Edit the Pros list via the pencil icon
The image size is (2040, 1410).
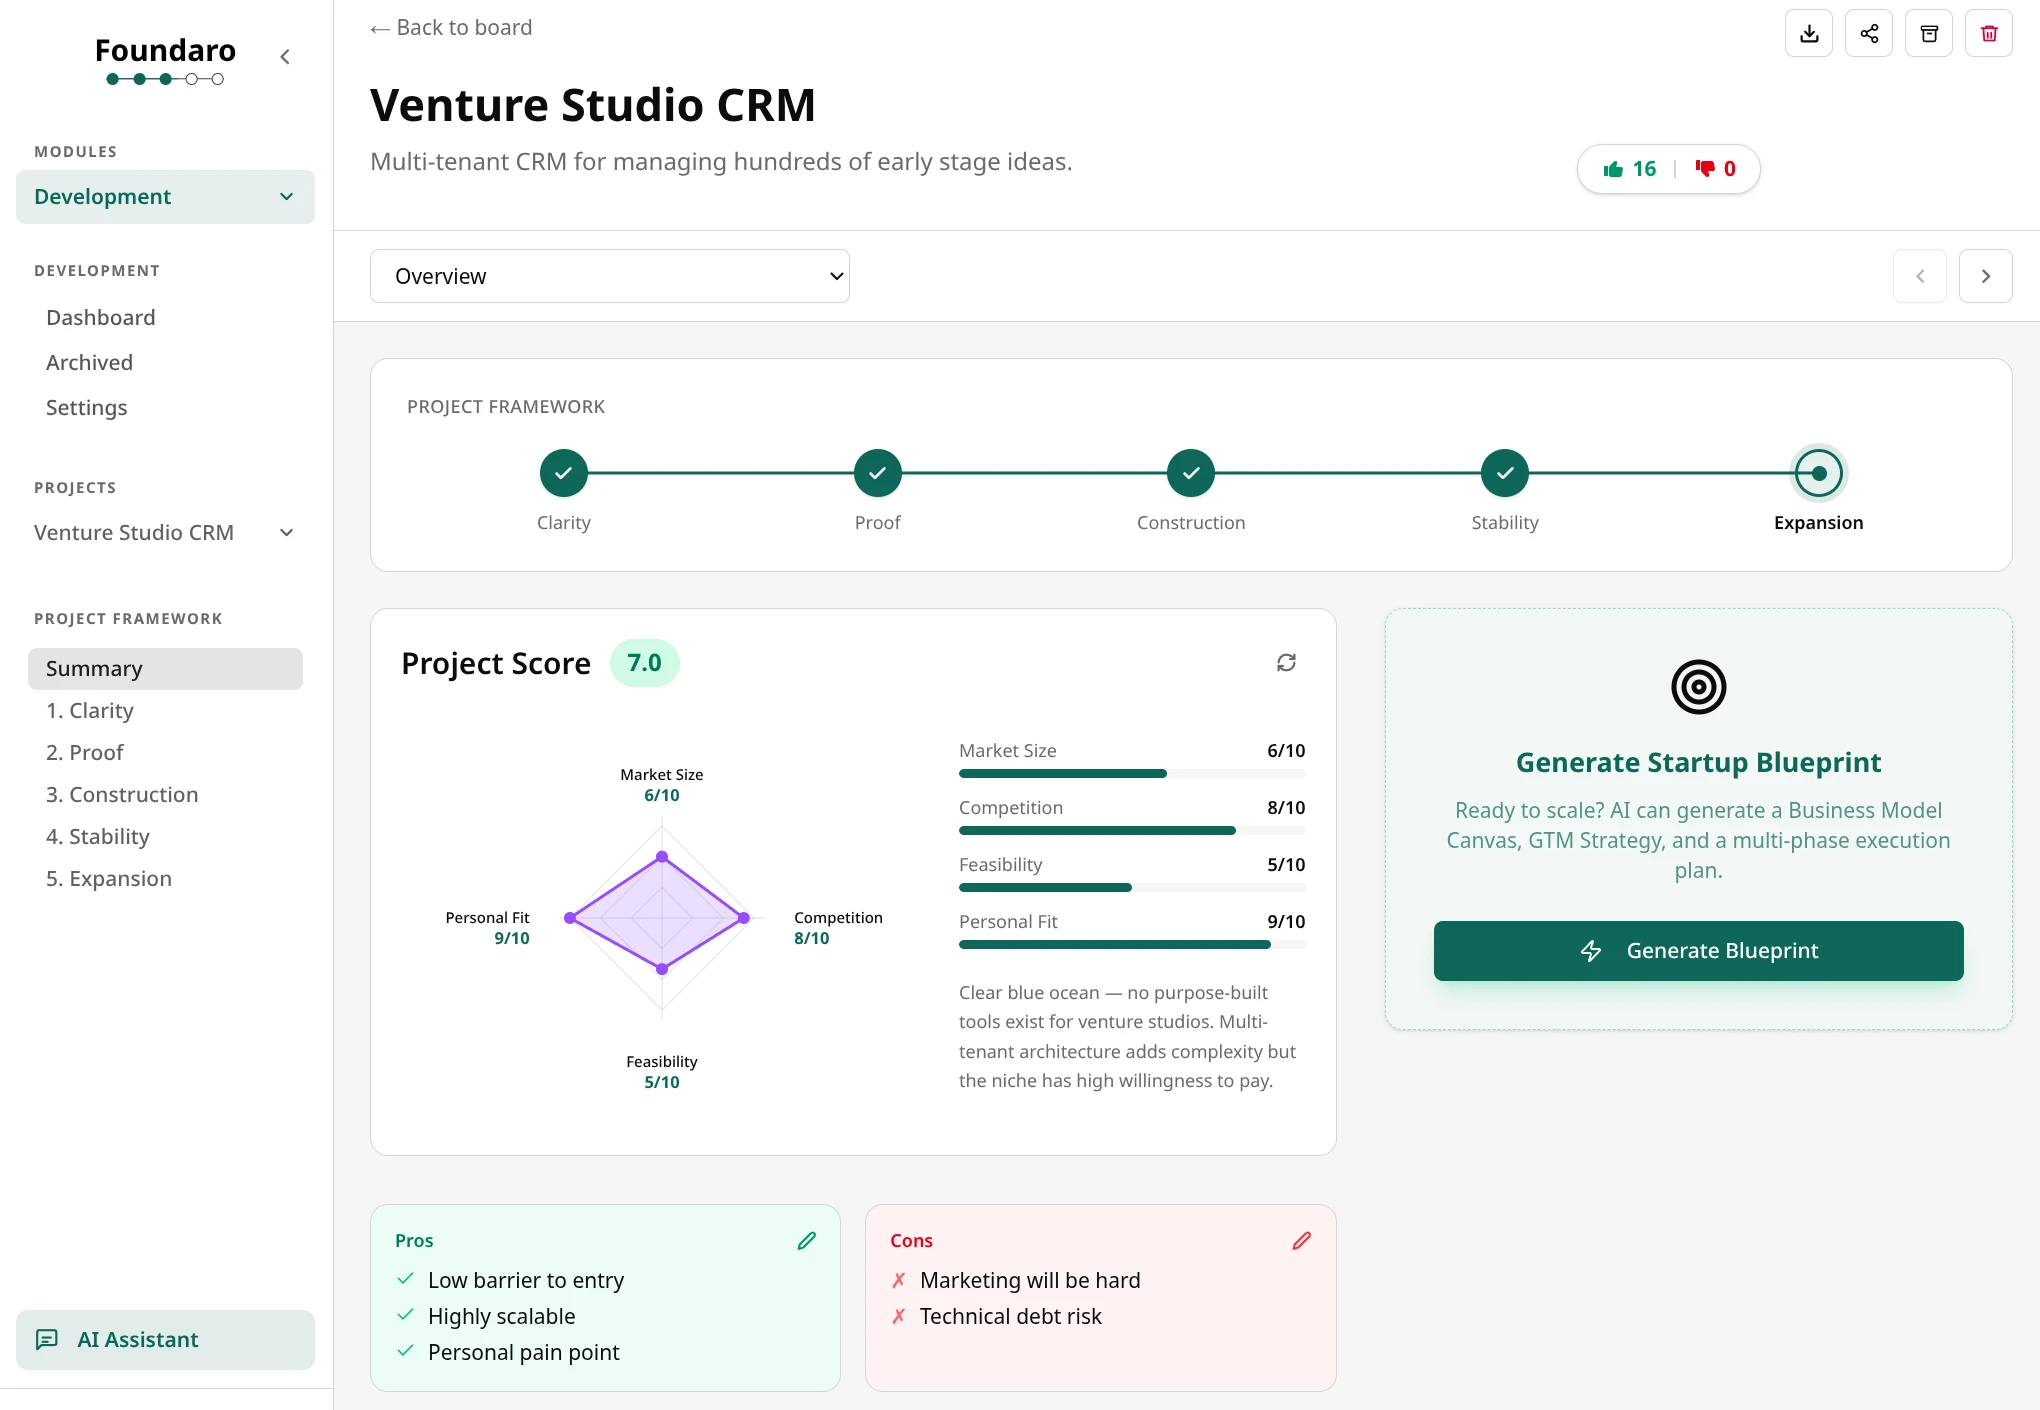click(807, 1240)
